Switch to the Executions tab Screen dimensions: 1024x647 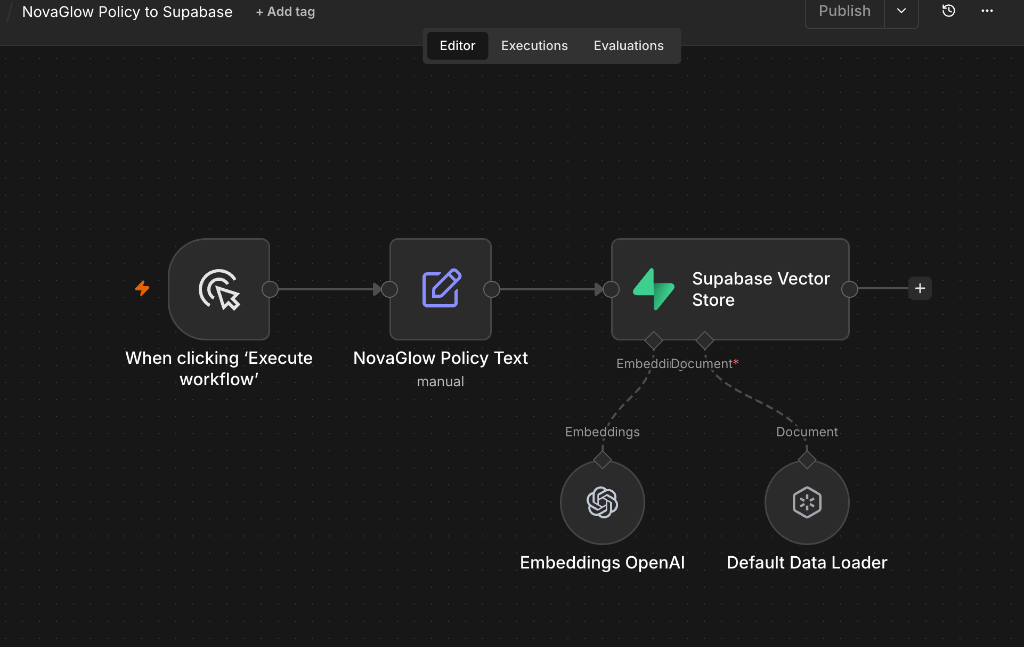[534, 46]
